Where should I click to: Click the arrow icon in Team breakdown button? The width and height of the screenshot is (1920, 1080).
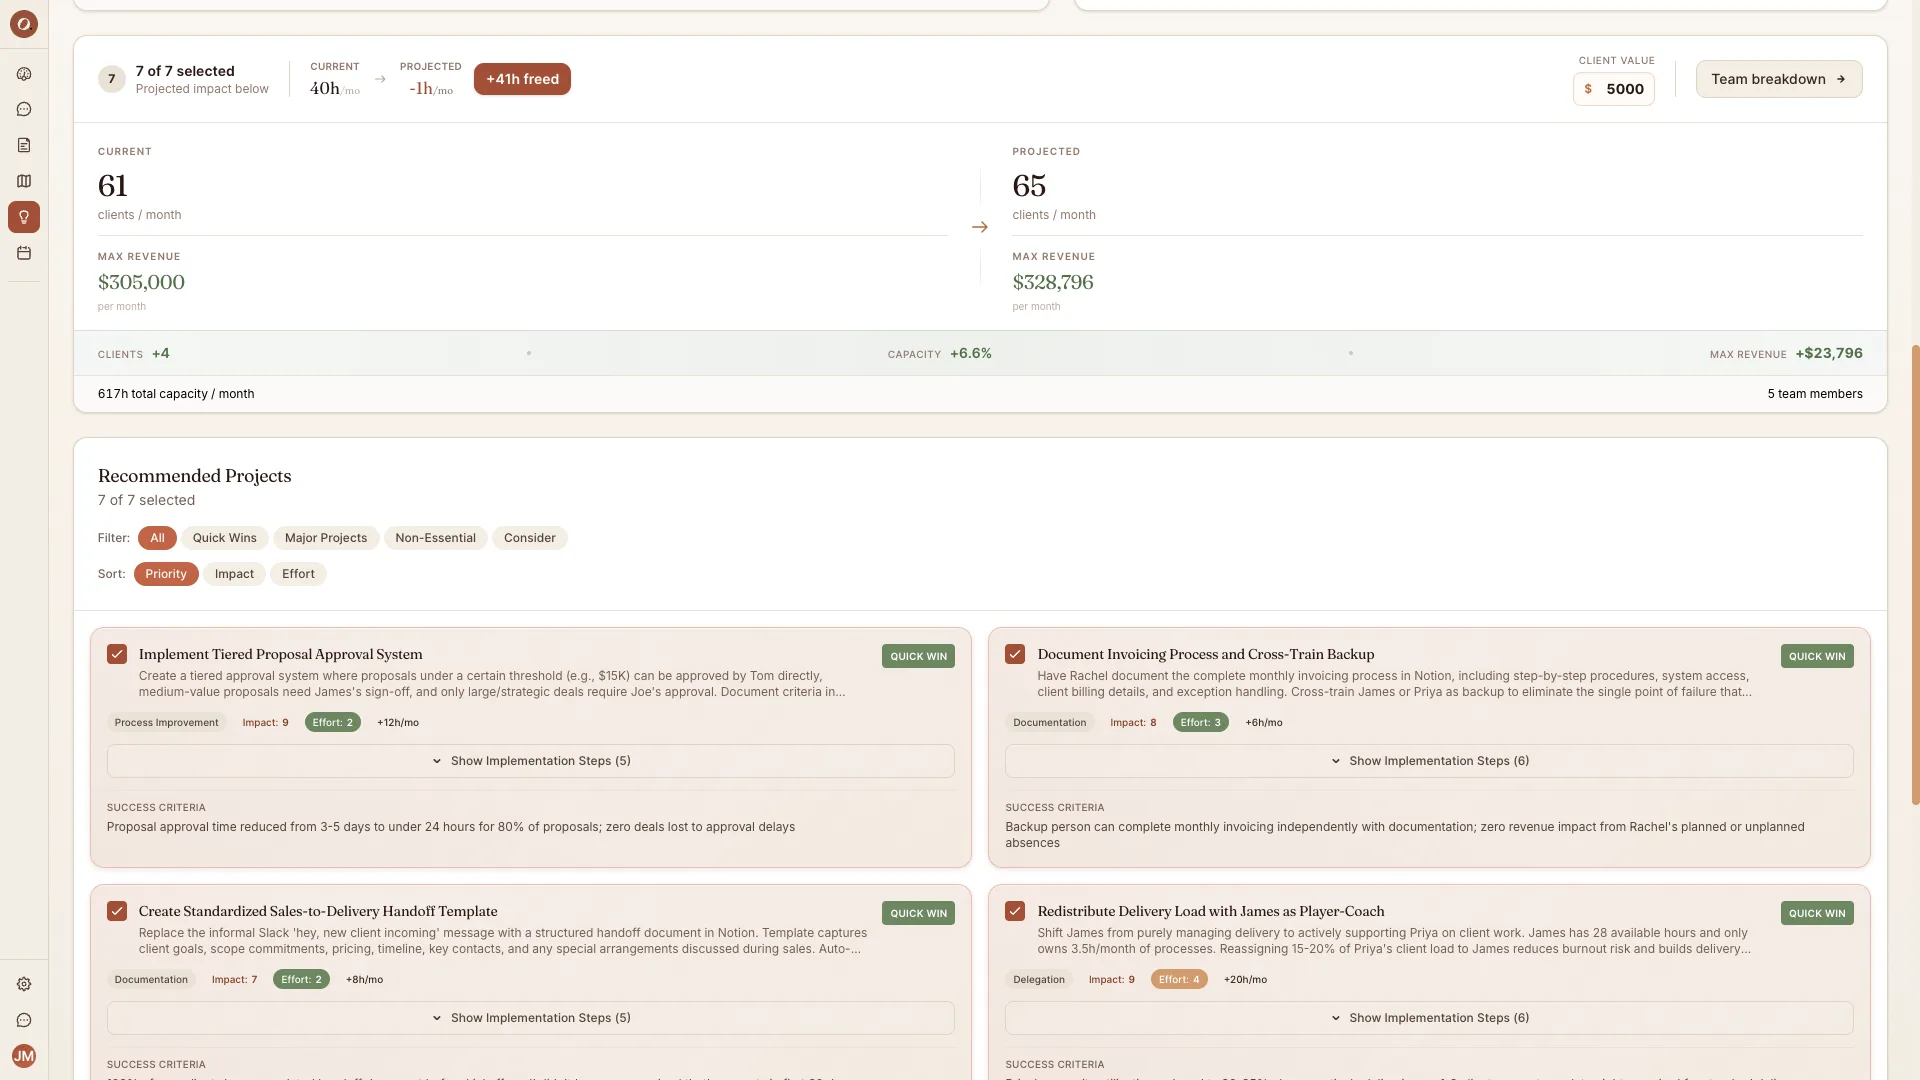(1841, 79)
